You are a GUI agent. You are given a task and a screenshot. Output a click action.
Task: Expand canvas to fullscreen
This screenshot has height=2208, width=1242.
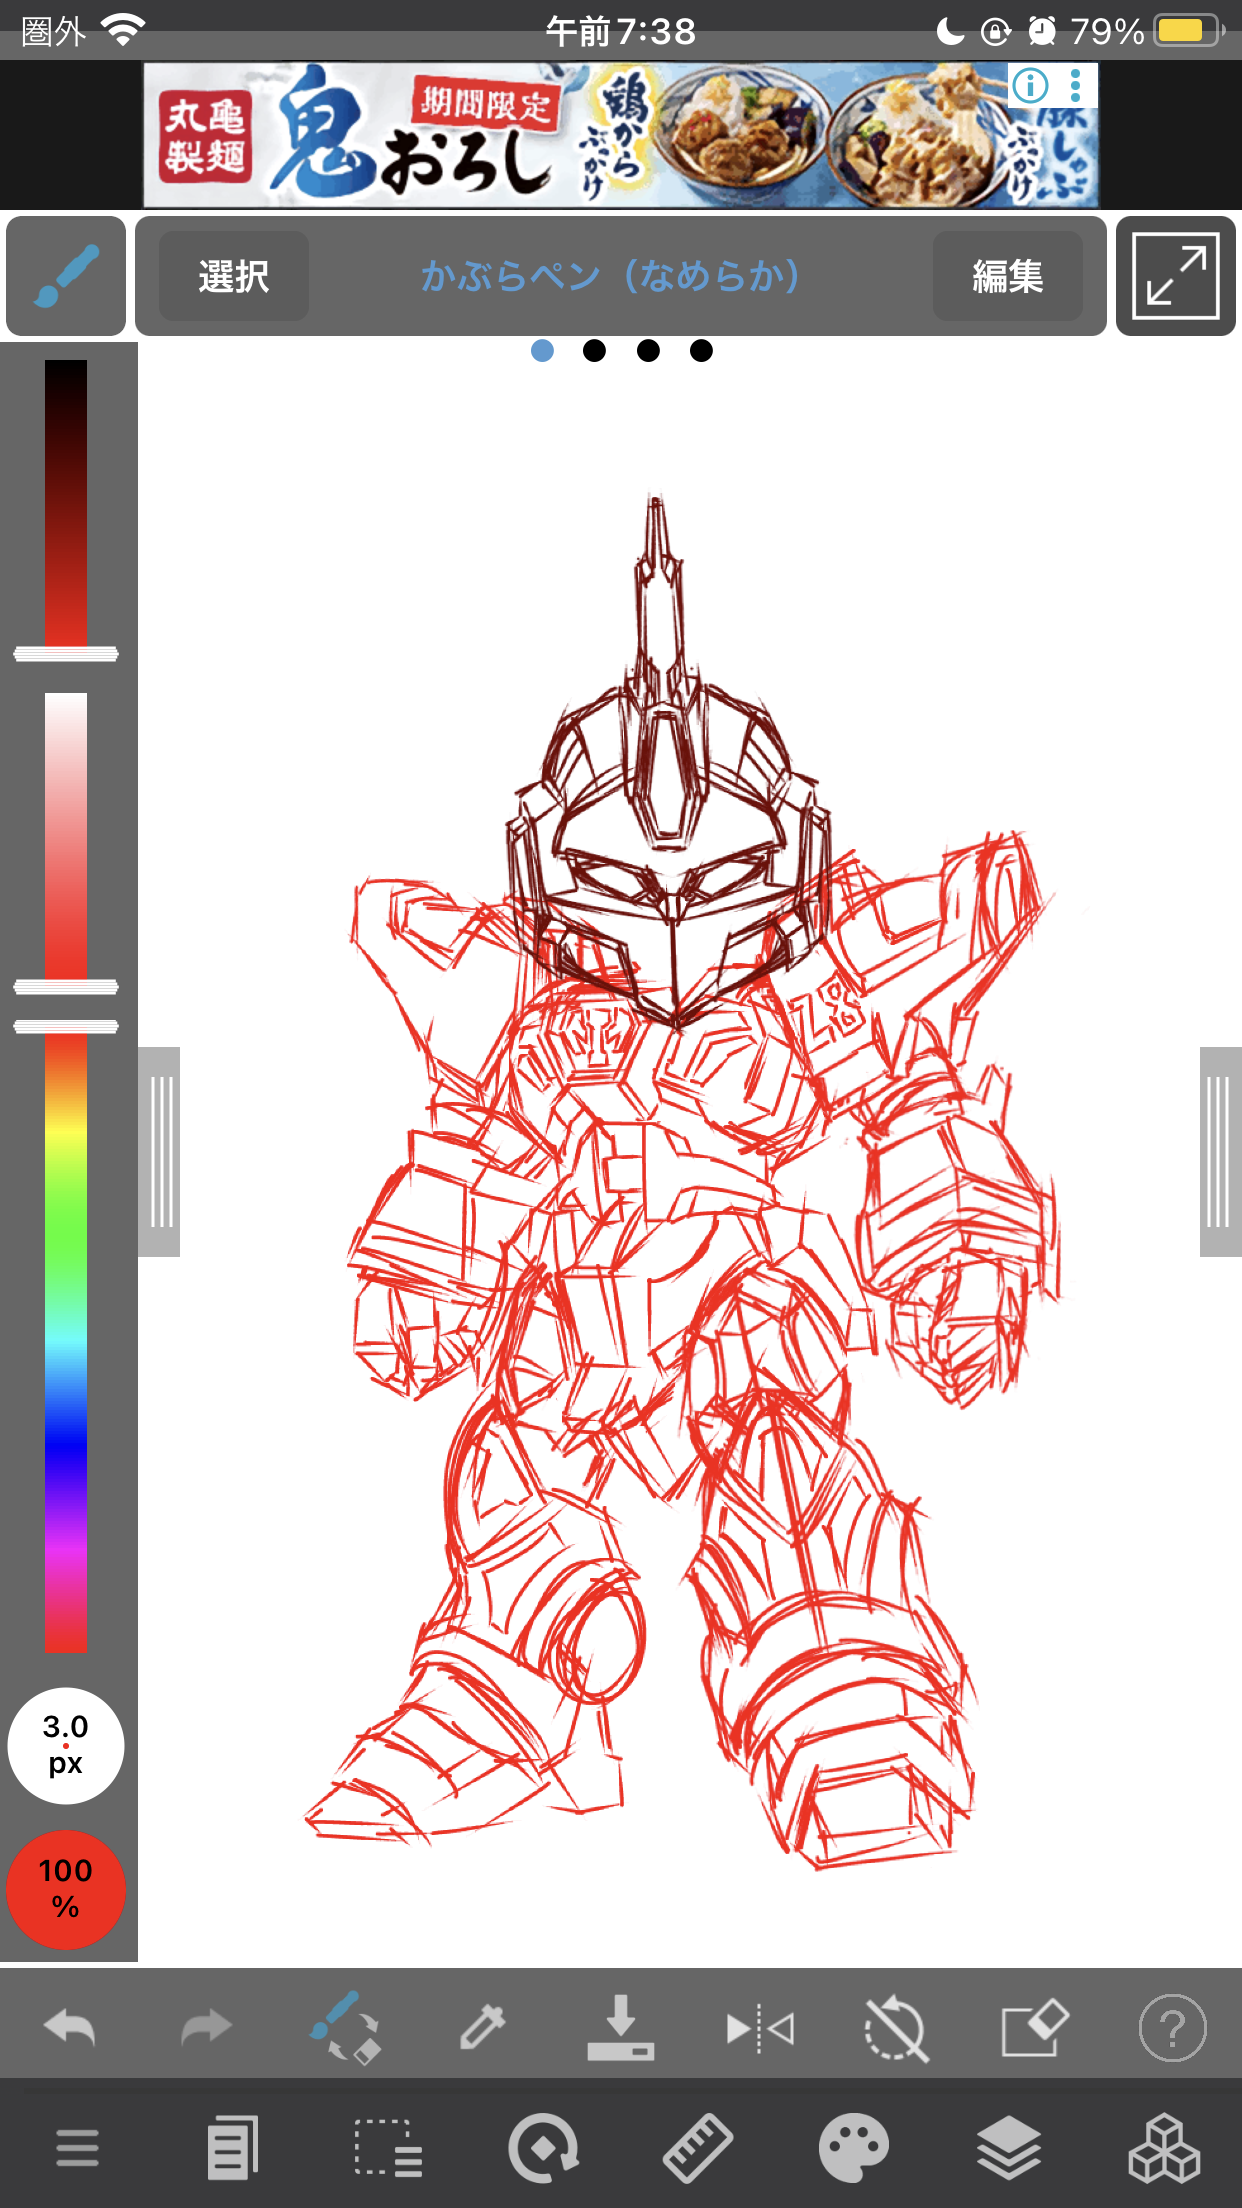click(x=1175, y=276)
